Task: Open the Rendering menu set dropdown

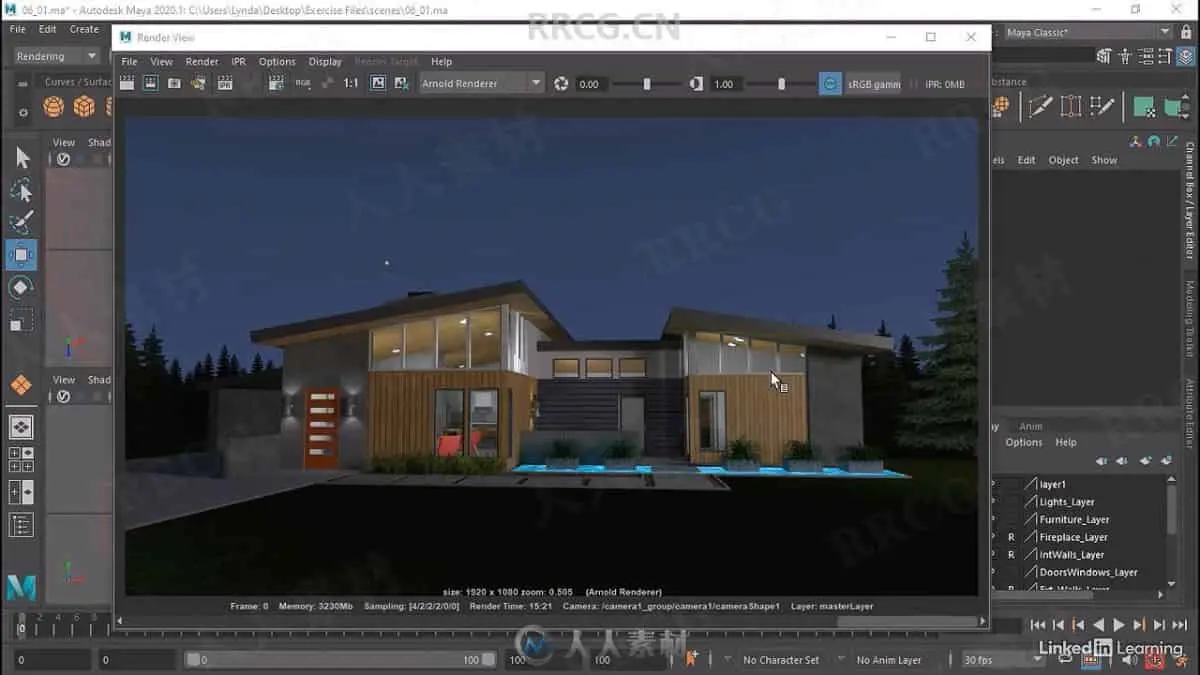Action: [x=56, y=56]
